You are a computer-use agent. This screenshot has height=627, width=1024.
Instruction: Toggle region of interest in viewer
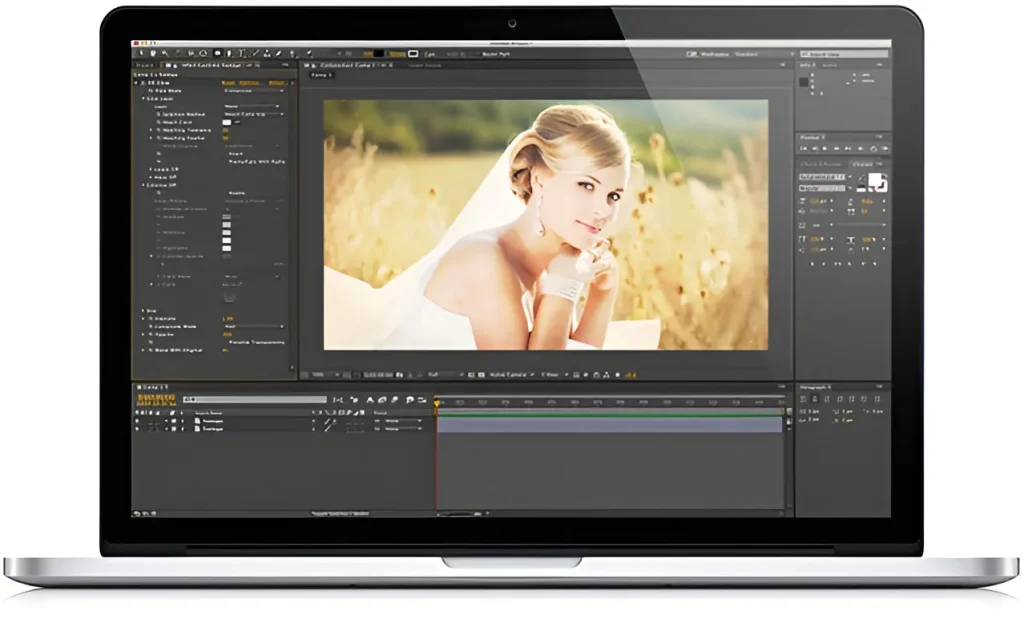[471, 375]
